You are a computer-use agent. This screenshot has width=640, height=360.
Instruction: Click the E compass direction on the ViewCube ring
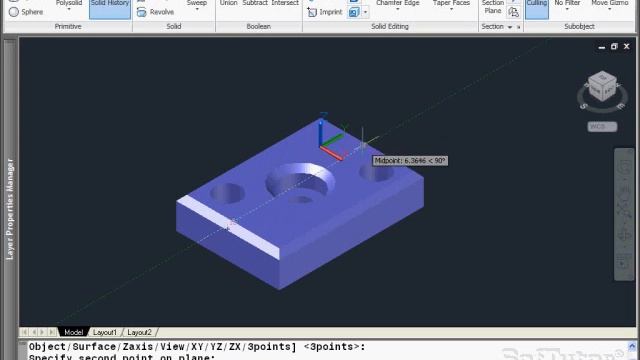pyautogui.click(x=620, y=106)
